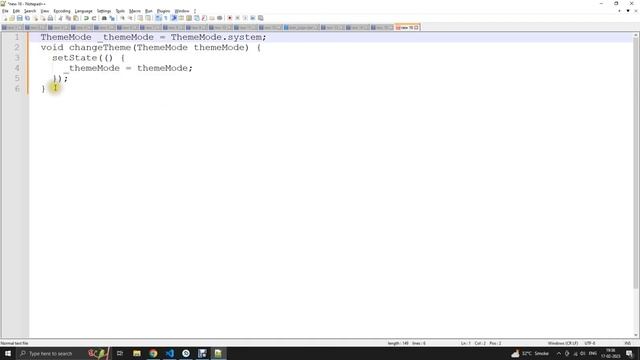Click the '_themeMode = themeMode;' line

[x=128, y=68]
